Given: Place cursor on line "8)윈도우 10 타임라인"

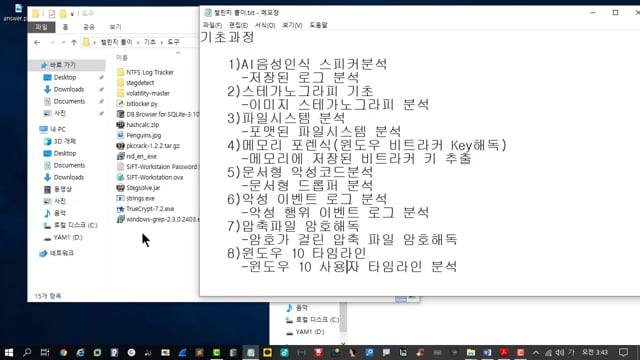Looking at the screenshot, I should [297, 253].
